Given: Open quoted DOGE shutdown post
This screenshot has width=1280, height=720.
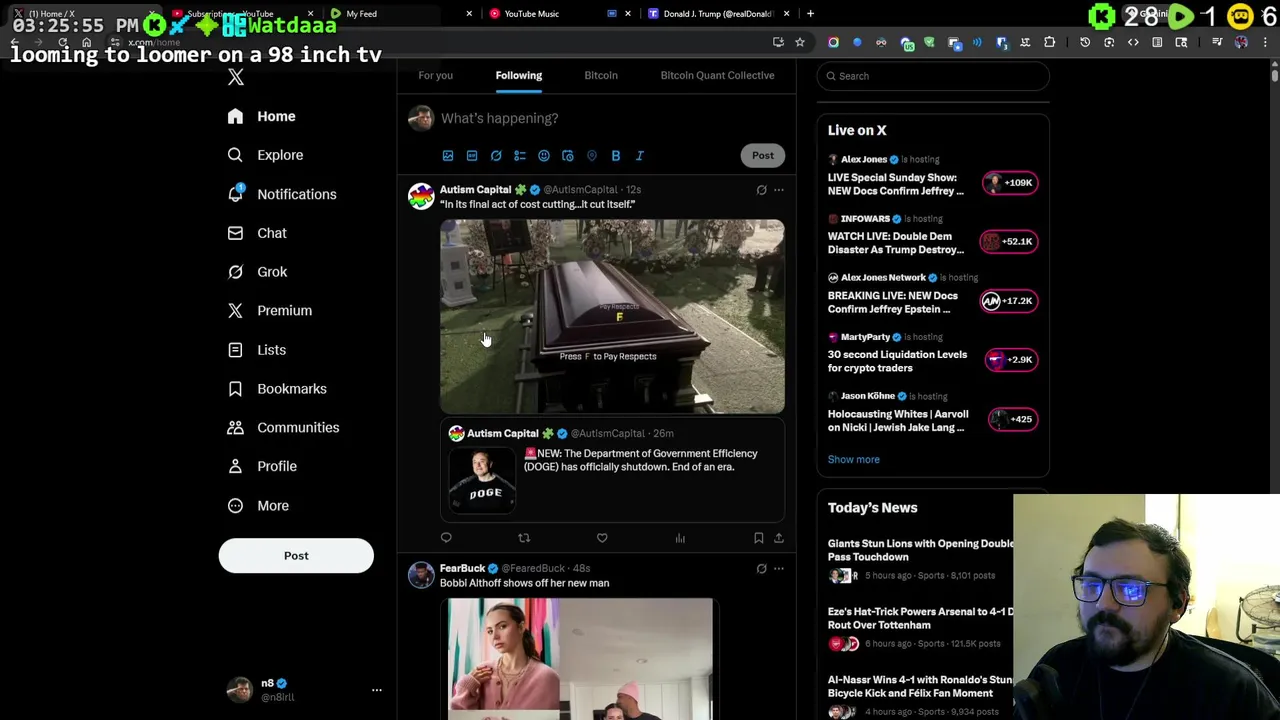Looking at the screenshot, I should (612, 470).
